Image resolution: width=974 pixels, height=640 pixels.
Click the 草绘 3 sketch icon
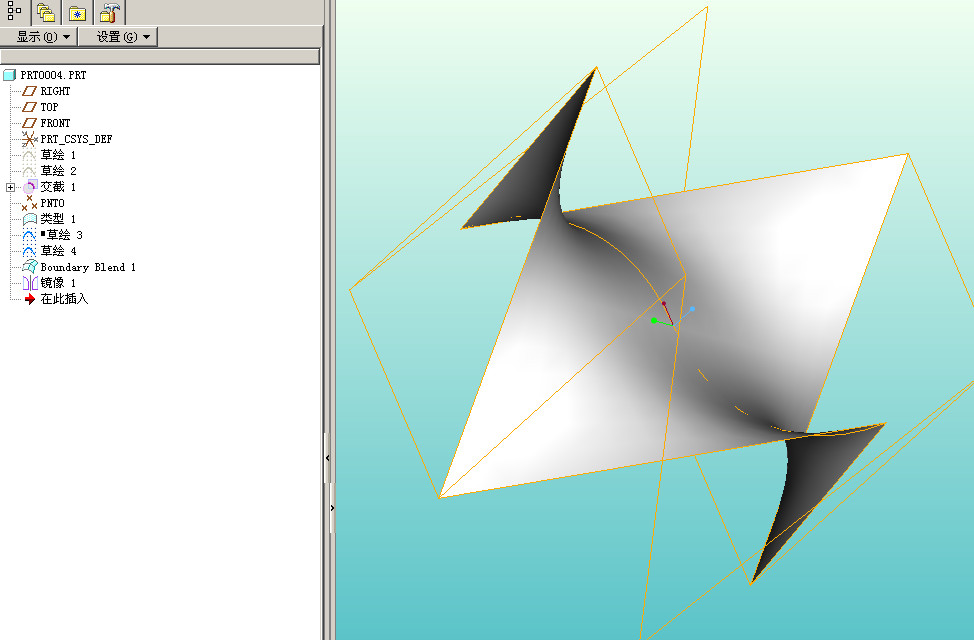coord(29,235)
